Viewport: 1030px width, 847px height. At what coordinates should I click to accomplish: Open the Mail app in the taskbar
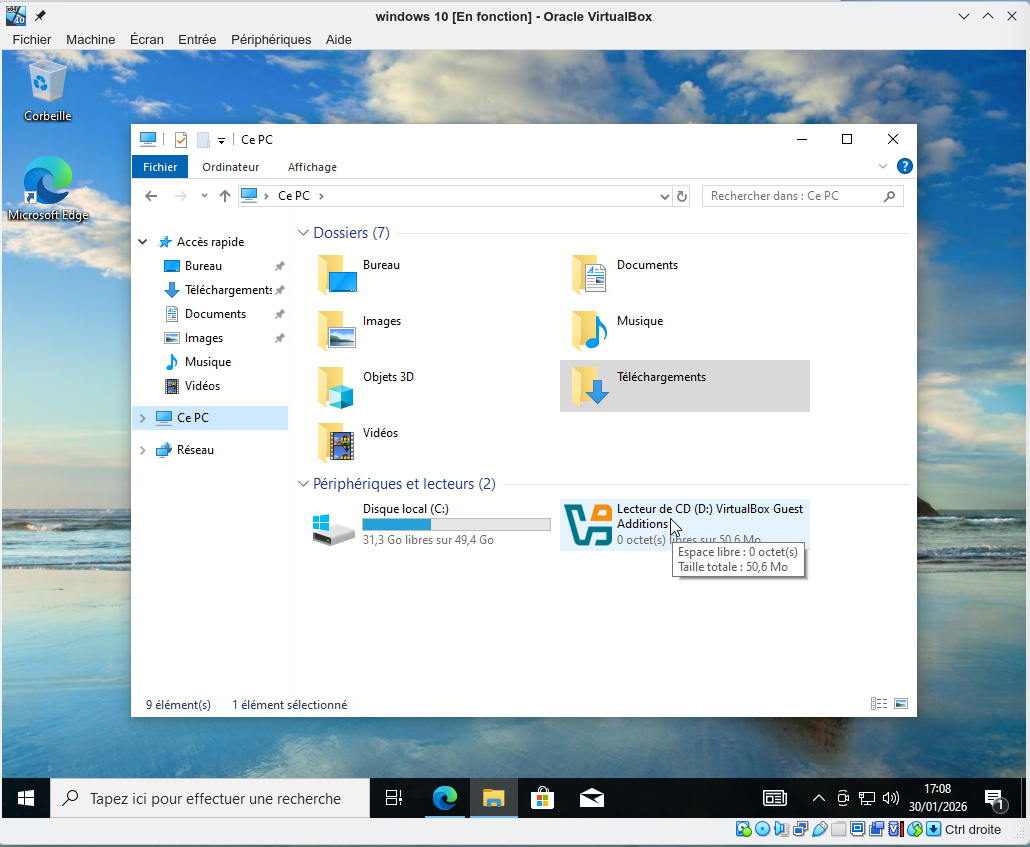(591, 798)
